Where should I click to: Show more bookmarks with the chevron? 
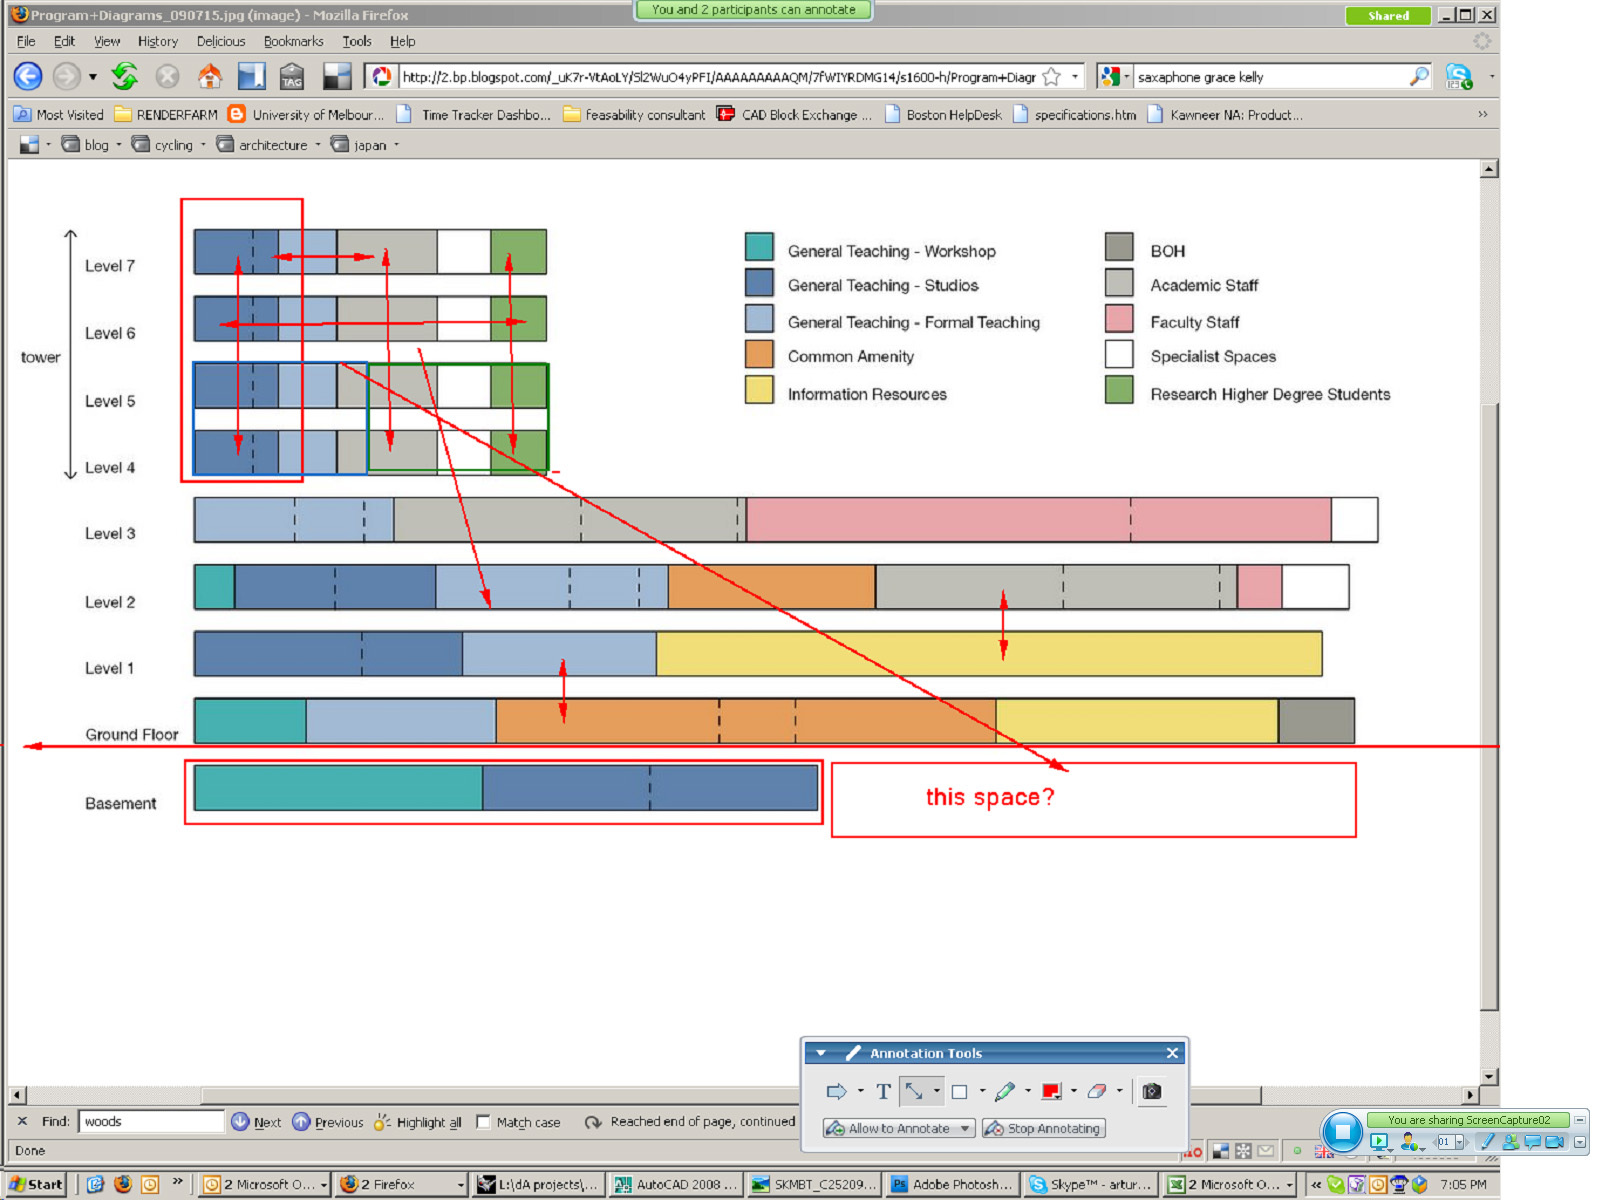1482,114
